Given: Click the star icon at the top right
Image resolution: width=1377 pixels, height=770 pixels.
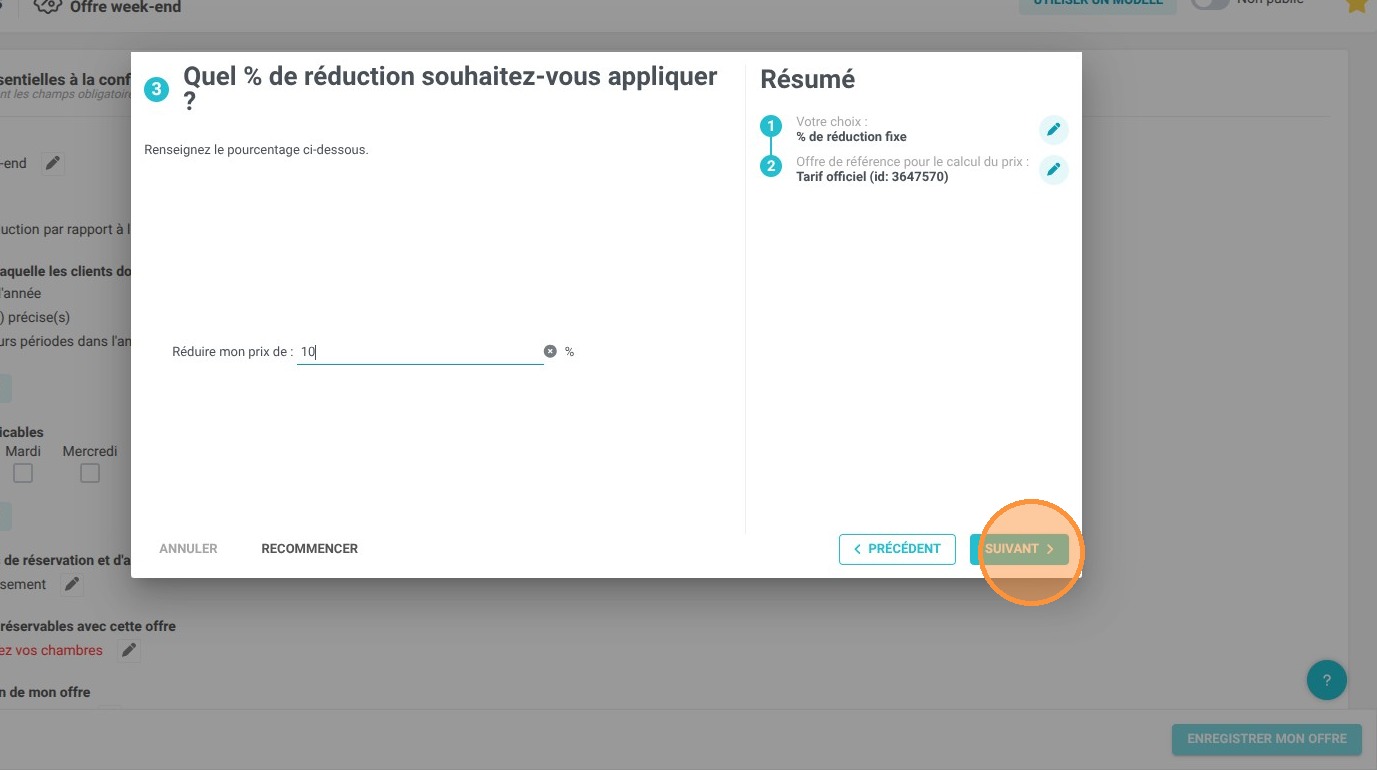Looking at the screenshot, I should tap(1358, 4).
